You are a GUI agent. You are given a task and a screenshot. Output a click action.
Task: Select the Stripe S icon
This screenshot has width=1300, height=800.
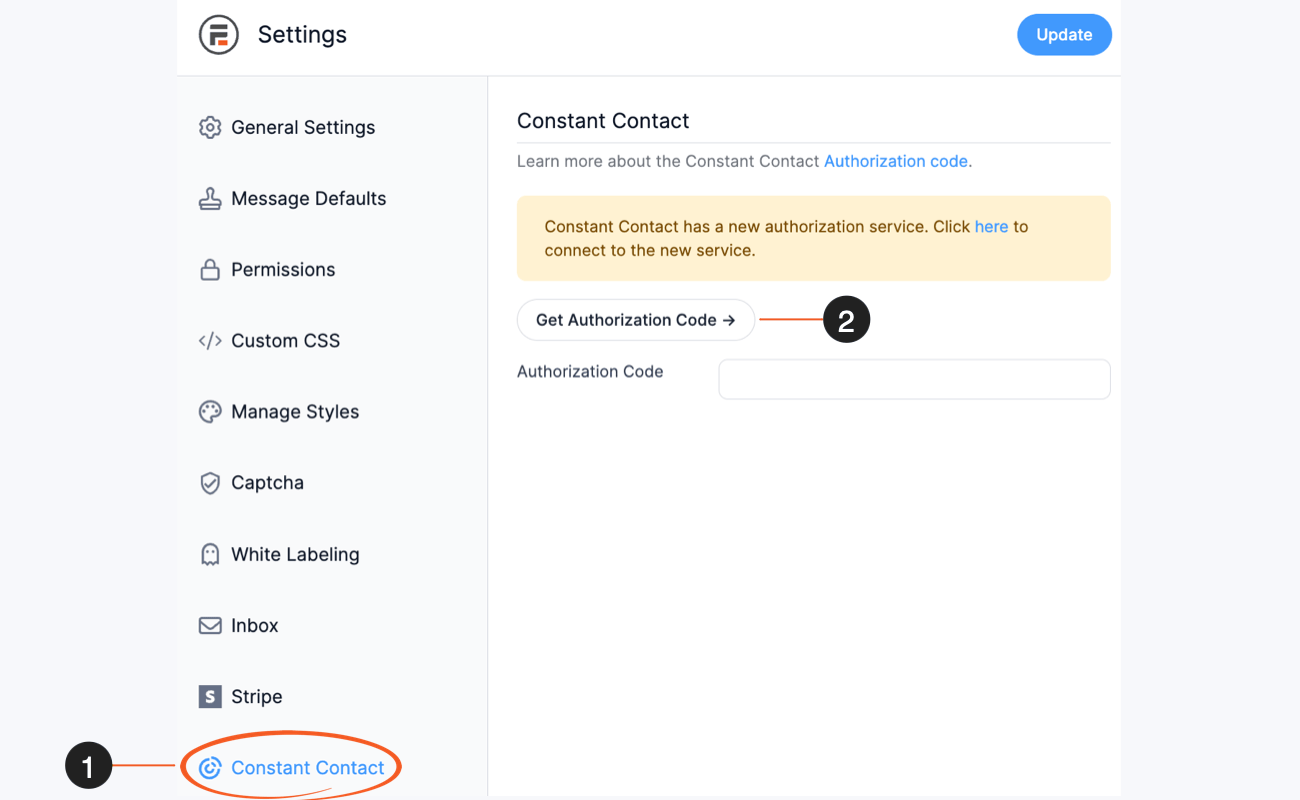pyautogui.click(x=210, y=696)
